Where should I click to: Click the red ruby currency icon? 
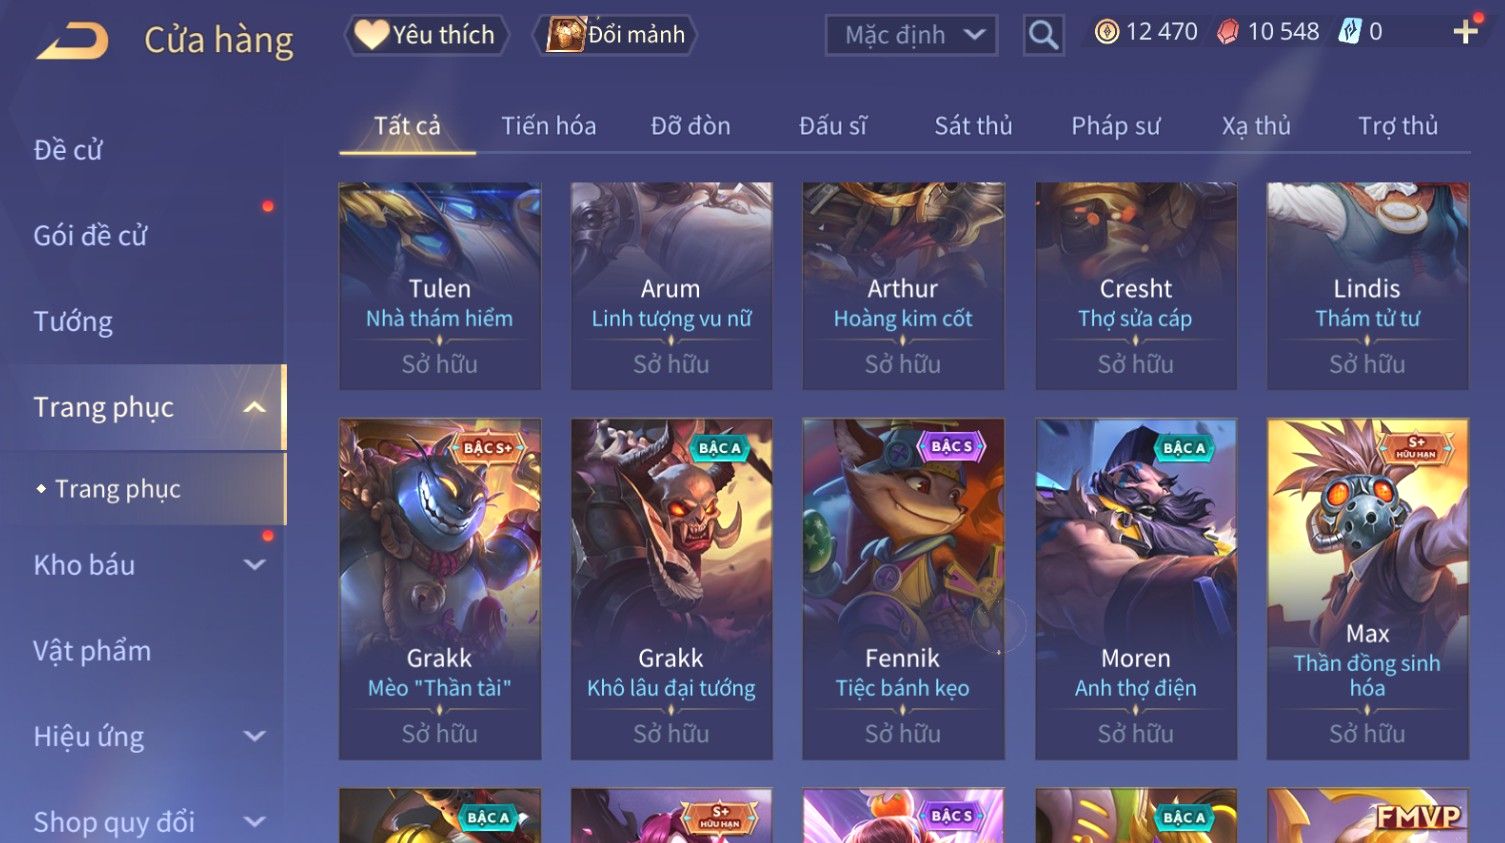(1227, 32)
